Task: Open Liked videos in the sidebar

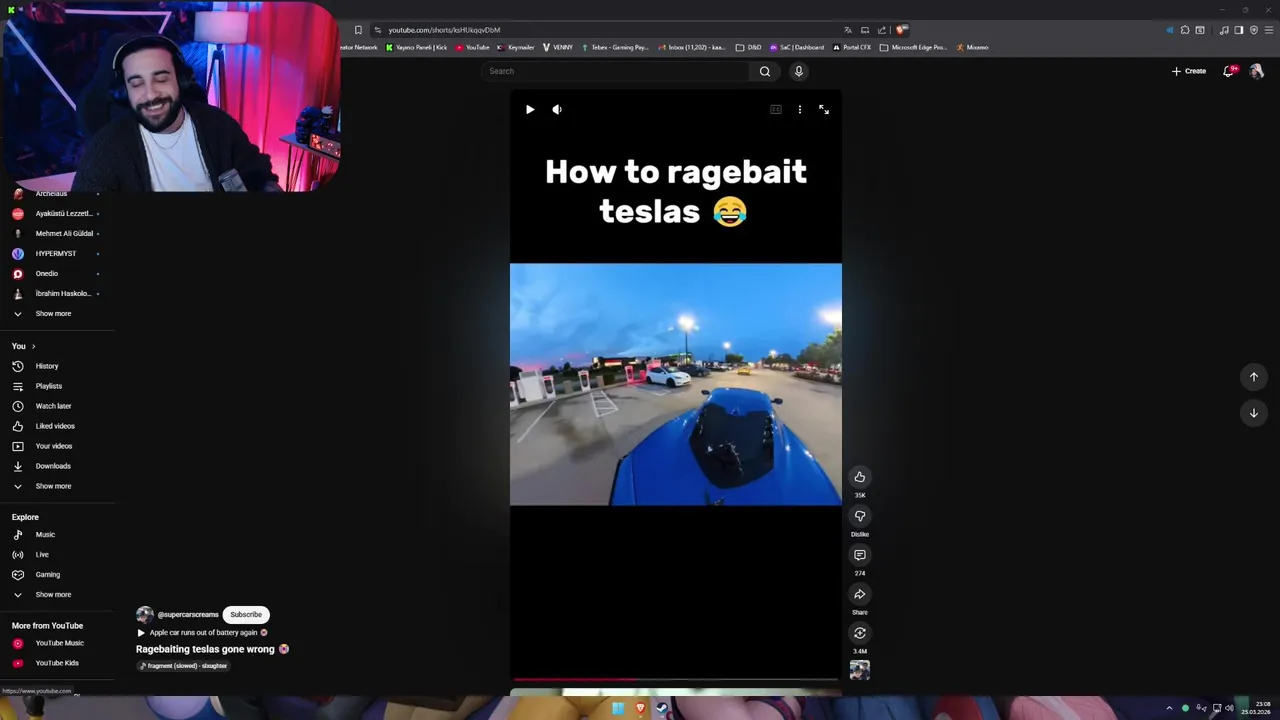Action: pyautogui.click(x=57, y=426)
